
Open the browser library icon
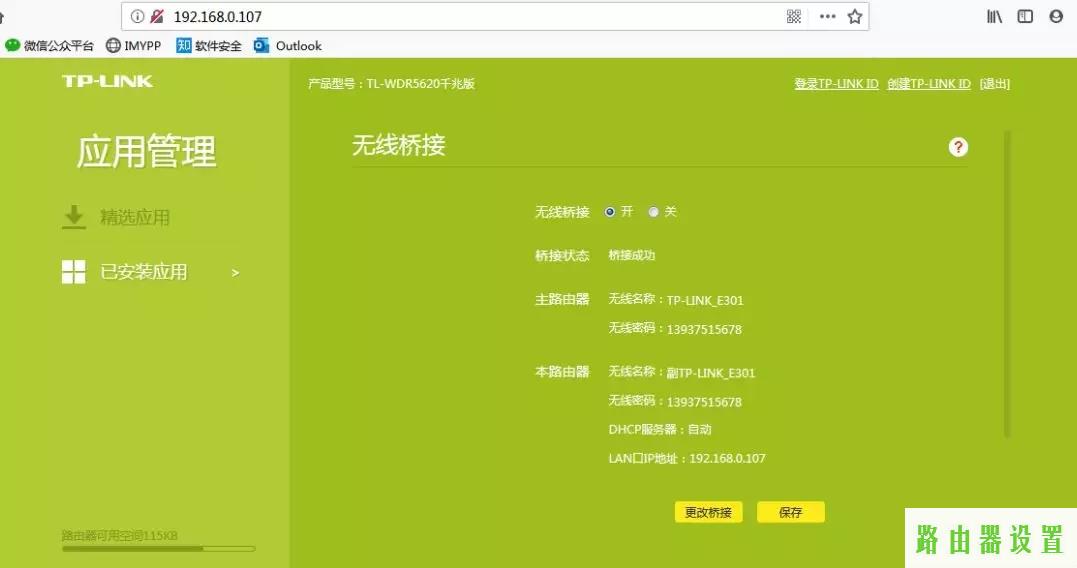tap(995, 16)
